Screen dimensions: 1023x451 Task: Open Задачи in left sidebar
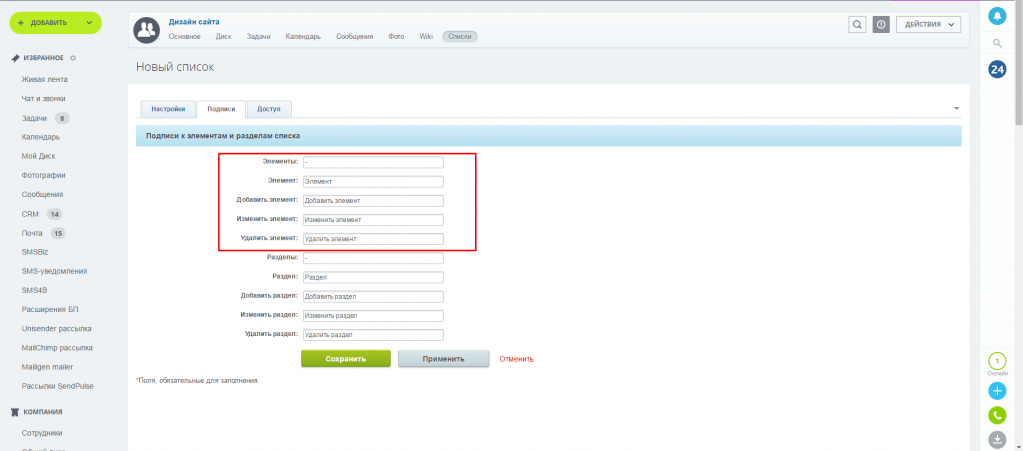[x=34, y=118]
